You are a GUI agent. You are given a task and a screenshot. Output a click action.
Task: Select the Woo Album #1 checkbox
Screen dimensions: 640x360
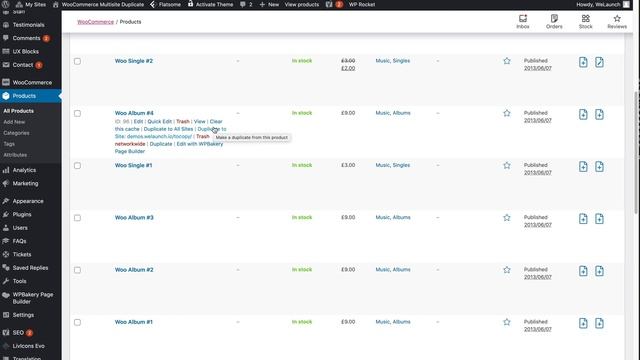click(x=77, y=322)
